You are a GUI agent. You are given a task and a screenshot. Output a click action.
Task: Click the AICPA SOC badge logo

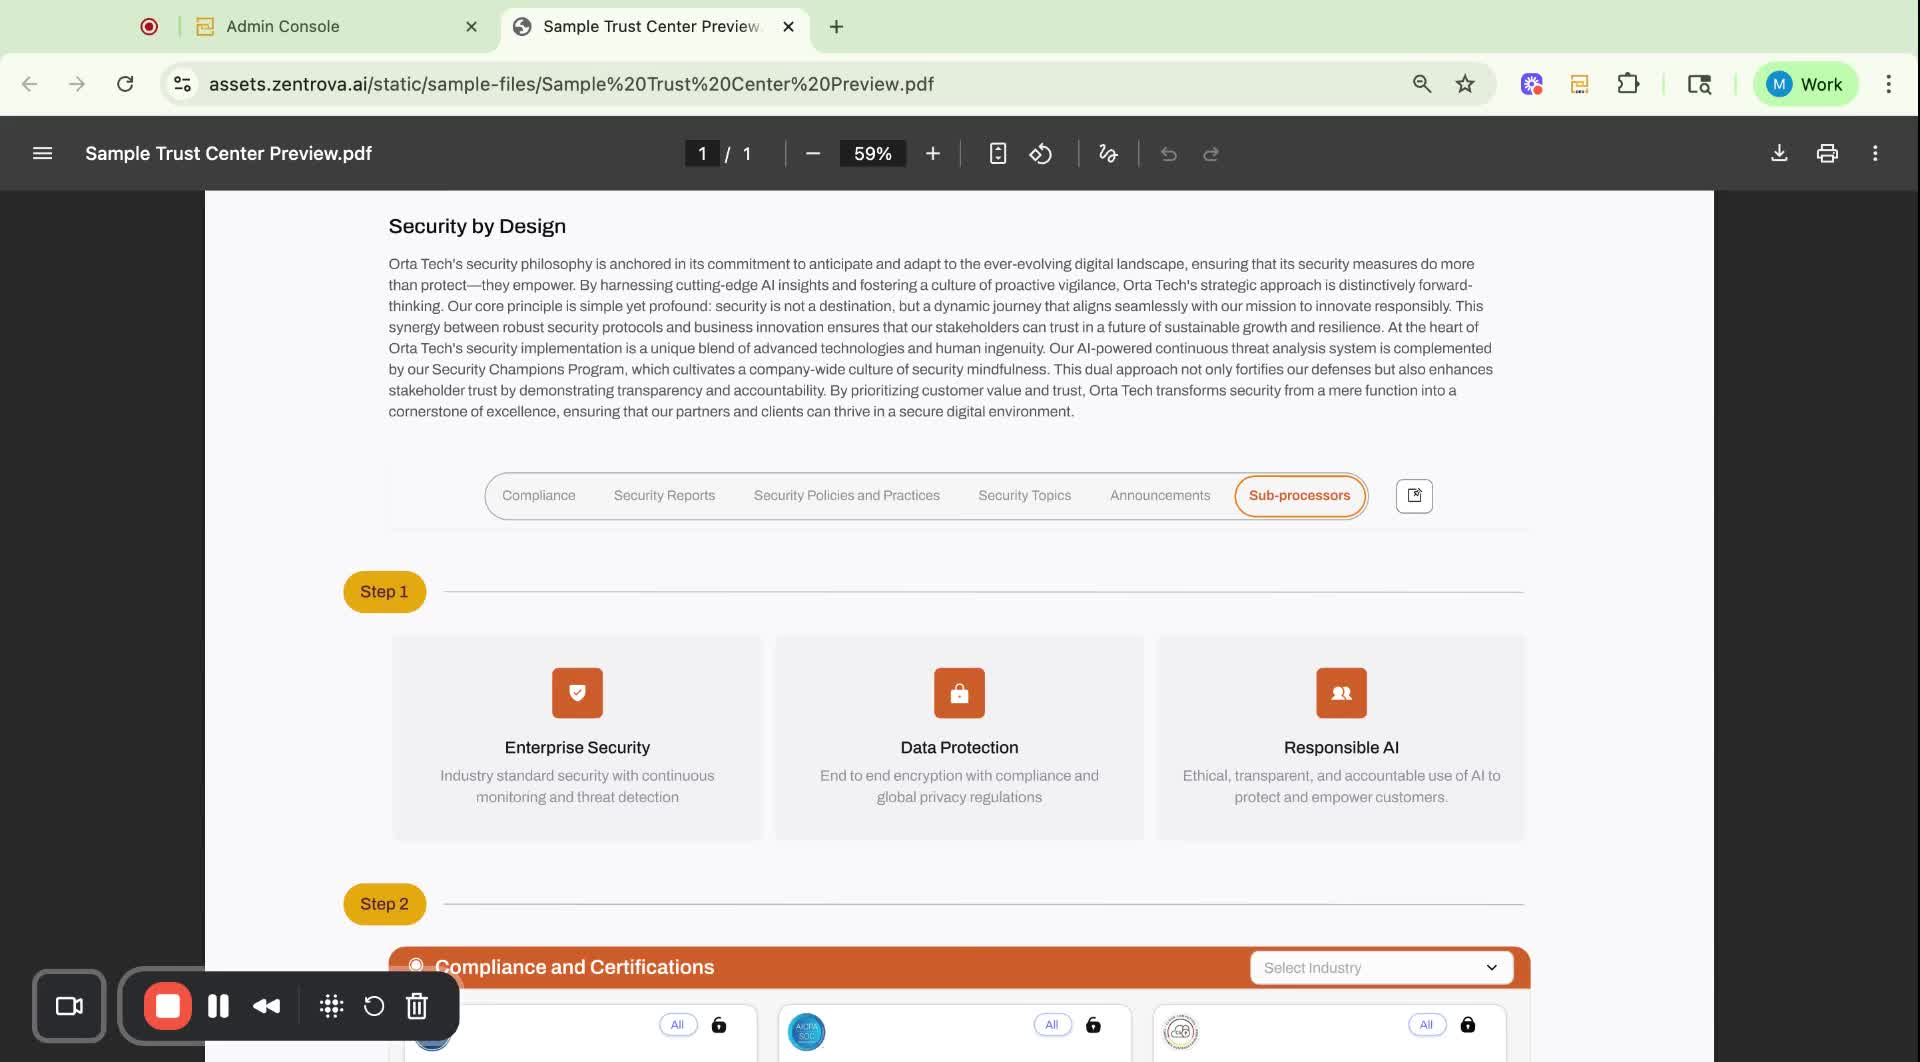pos(806,1032)
